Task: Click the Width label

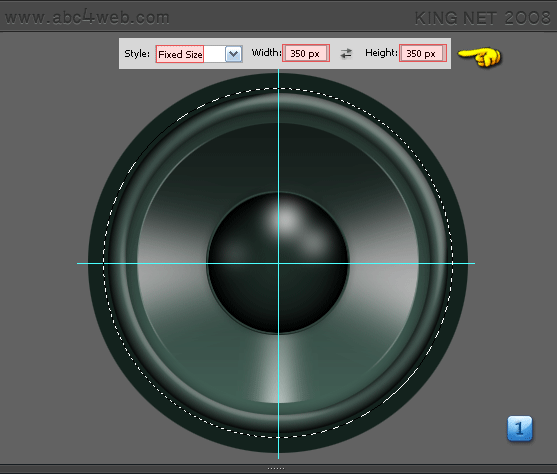Action: [x=266, y=53]
